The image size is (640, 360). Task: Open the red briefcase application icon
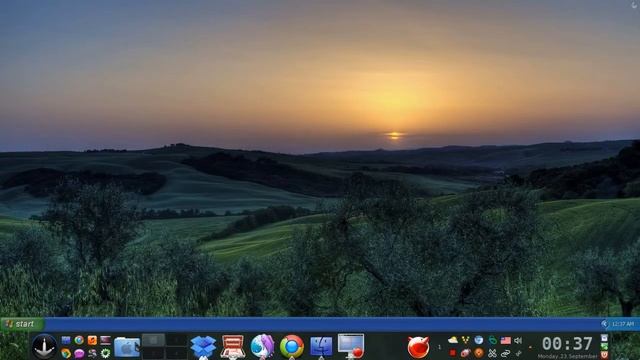coord(233,347)
